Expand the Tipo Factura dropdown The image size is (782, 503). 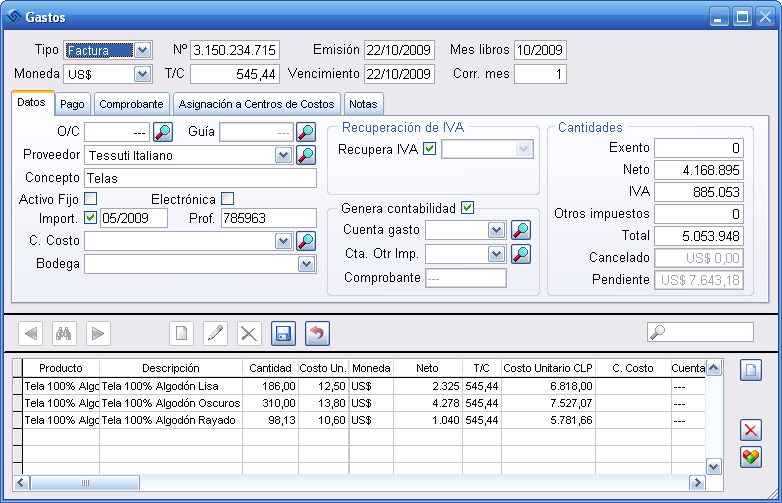coord(143,50)
